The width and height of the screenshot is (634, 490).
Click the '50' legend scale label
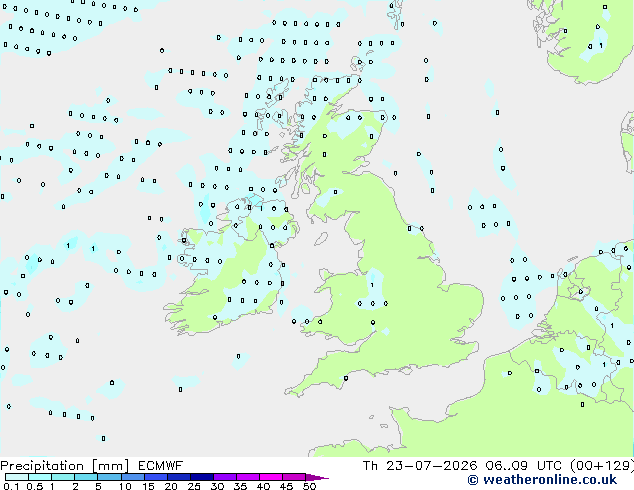click(309, 486)
